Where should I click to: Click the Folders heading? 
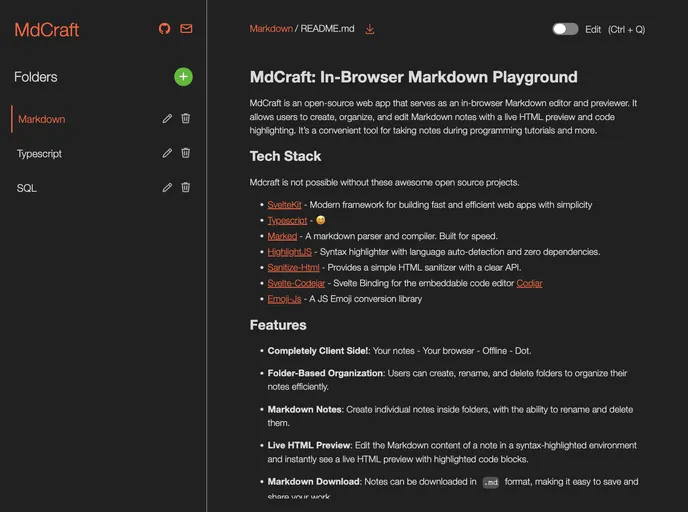click(36, 77)
